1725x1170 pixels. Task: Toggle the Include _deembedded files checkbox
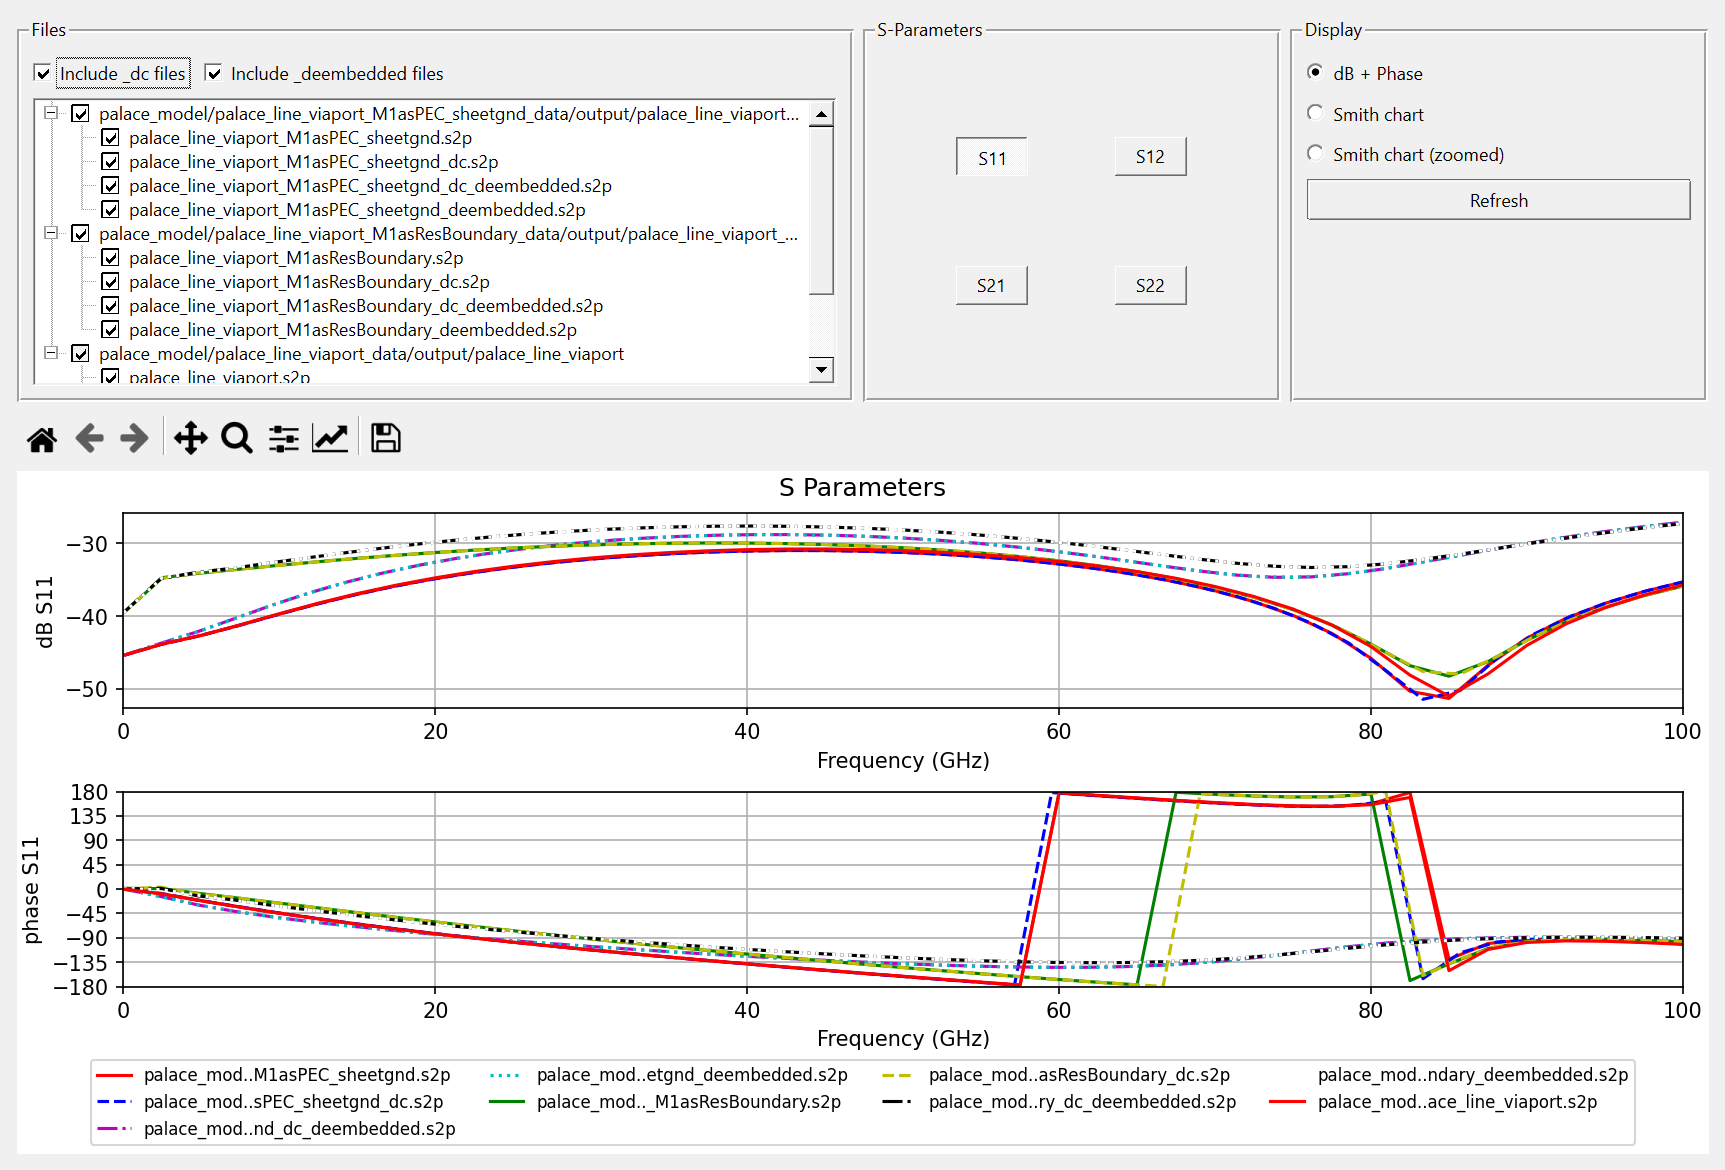213,73
